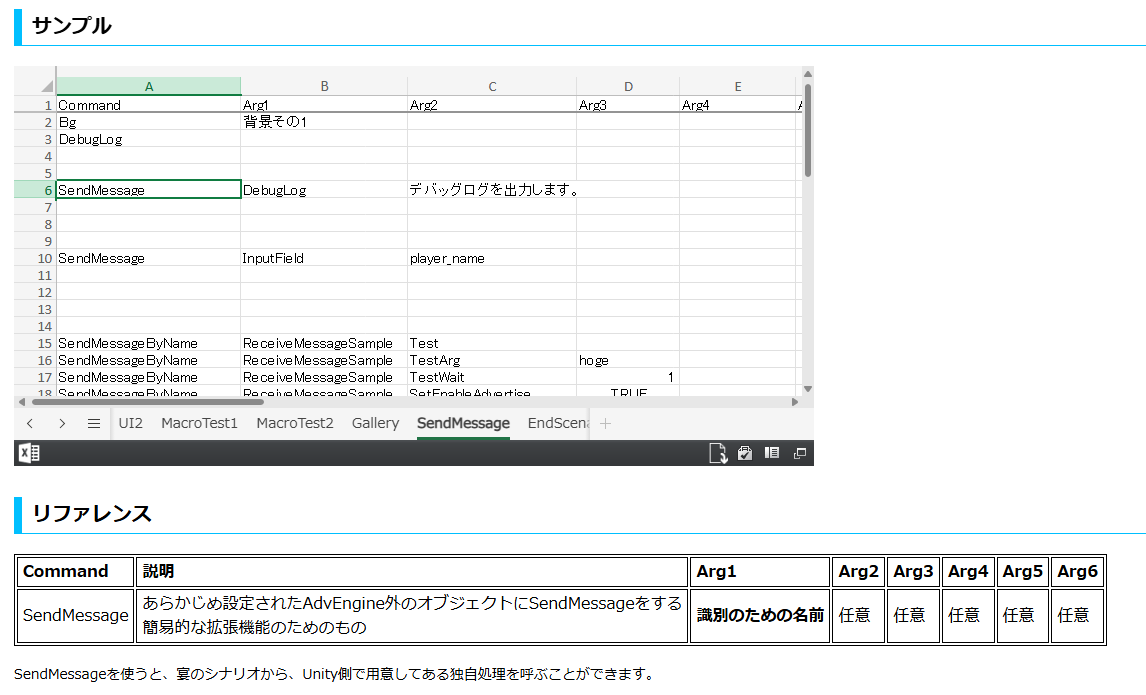Click the add new sheet plus icon
This screenshot has width=1146, height=695.
(x=605, y=423)
